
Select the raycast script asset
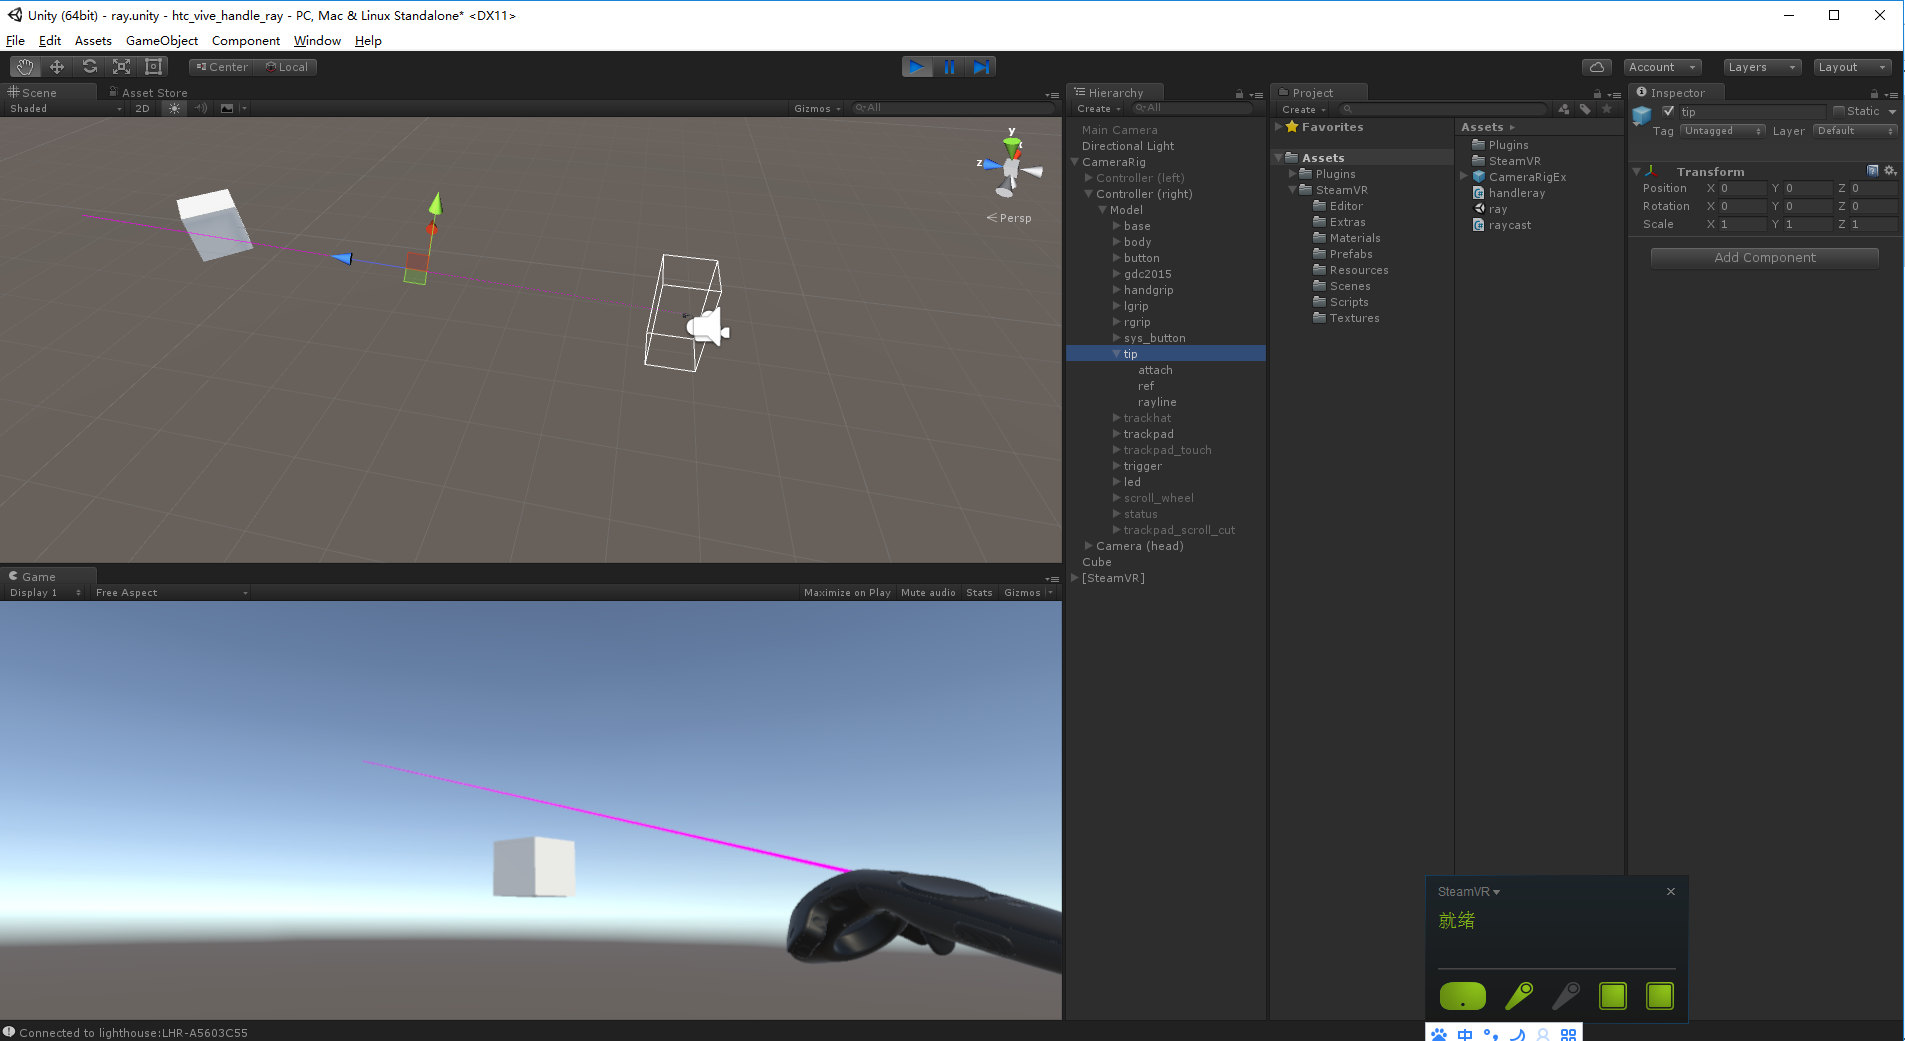coord(1509,225)
